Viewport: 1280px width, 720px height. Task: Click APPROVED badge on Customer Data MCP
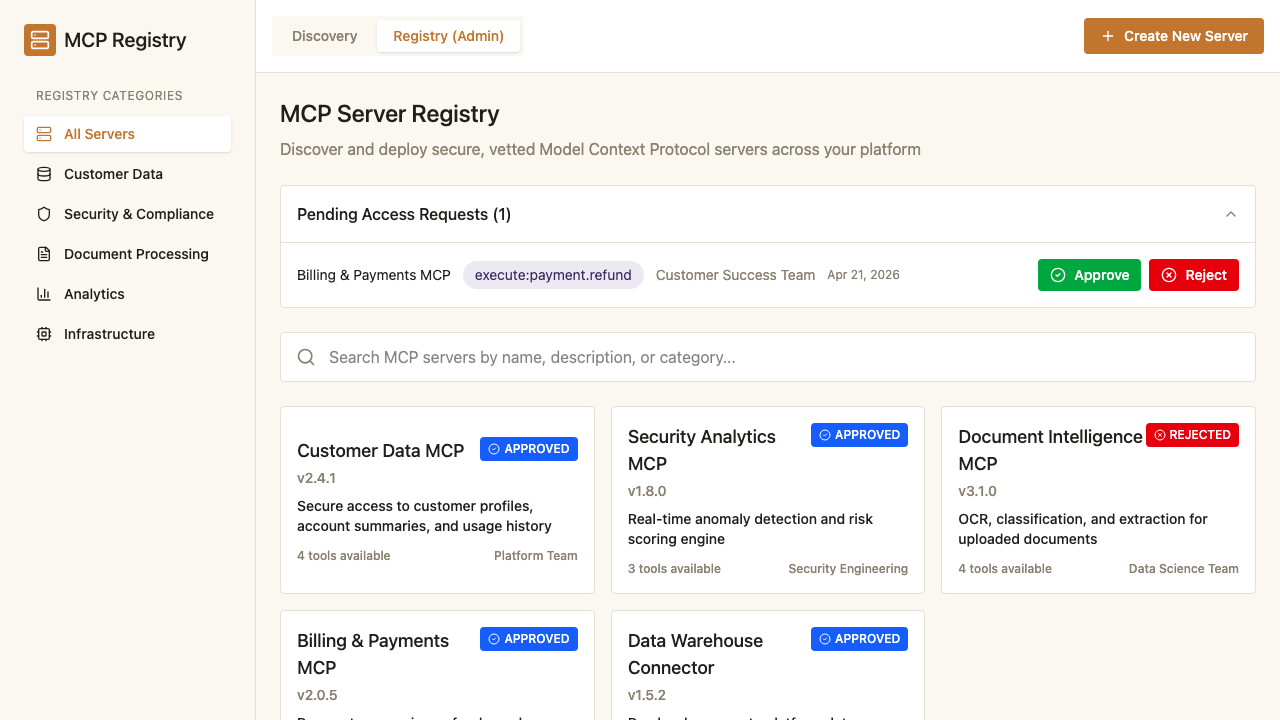tap(529, 449)
